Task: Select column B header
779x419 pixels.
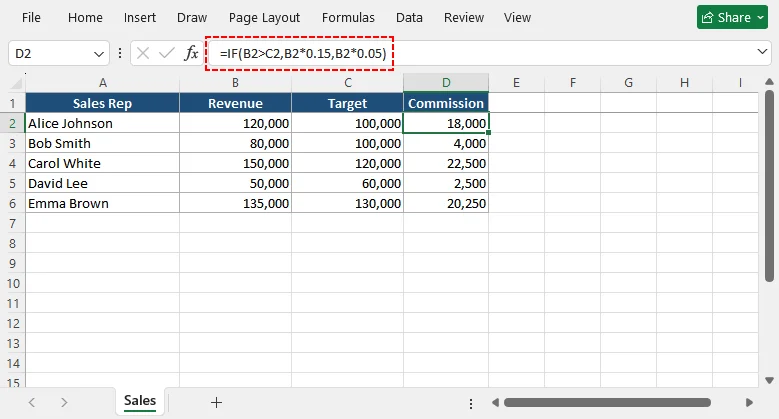Action: pos(235,83)
